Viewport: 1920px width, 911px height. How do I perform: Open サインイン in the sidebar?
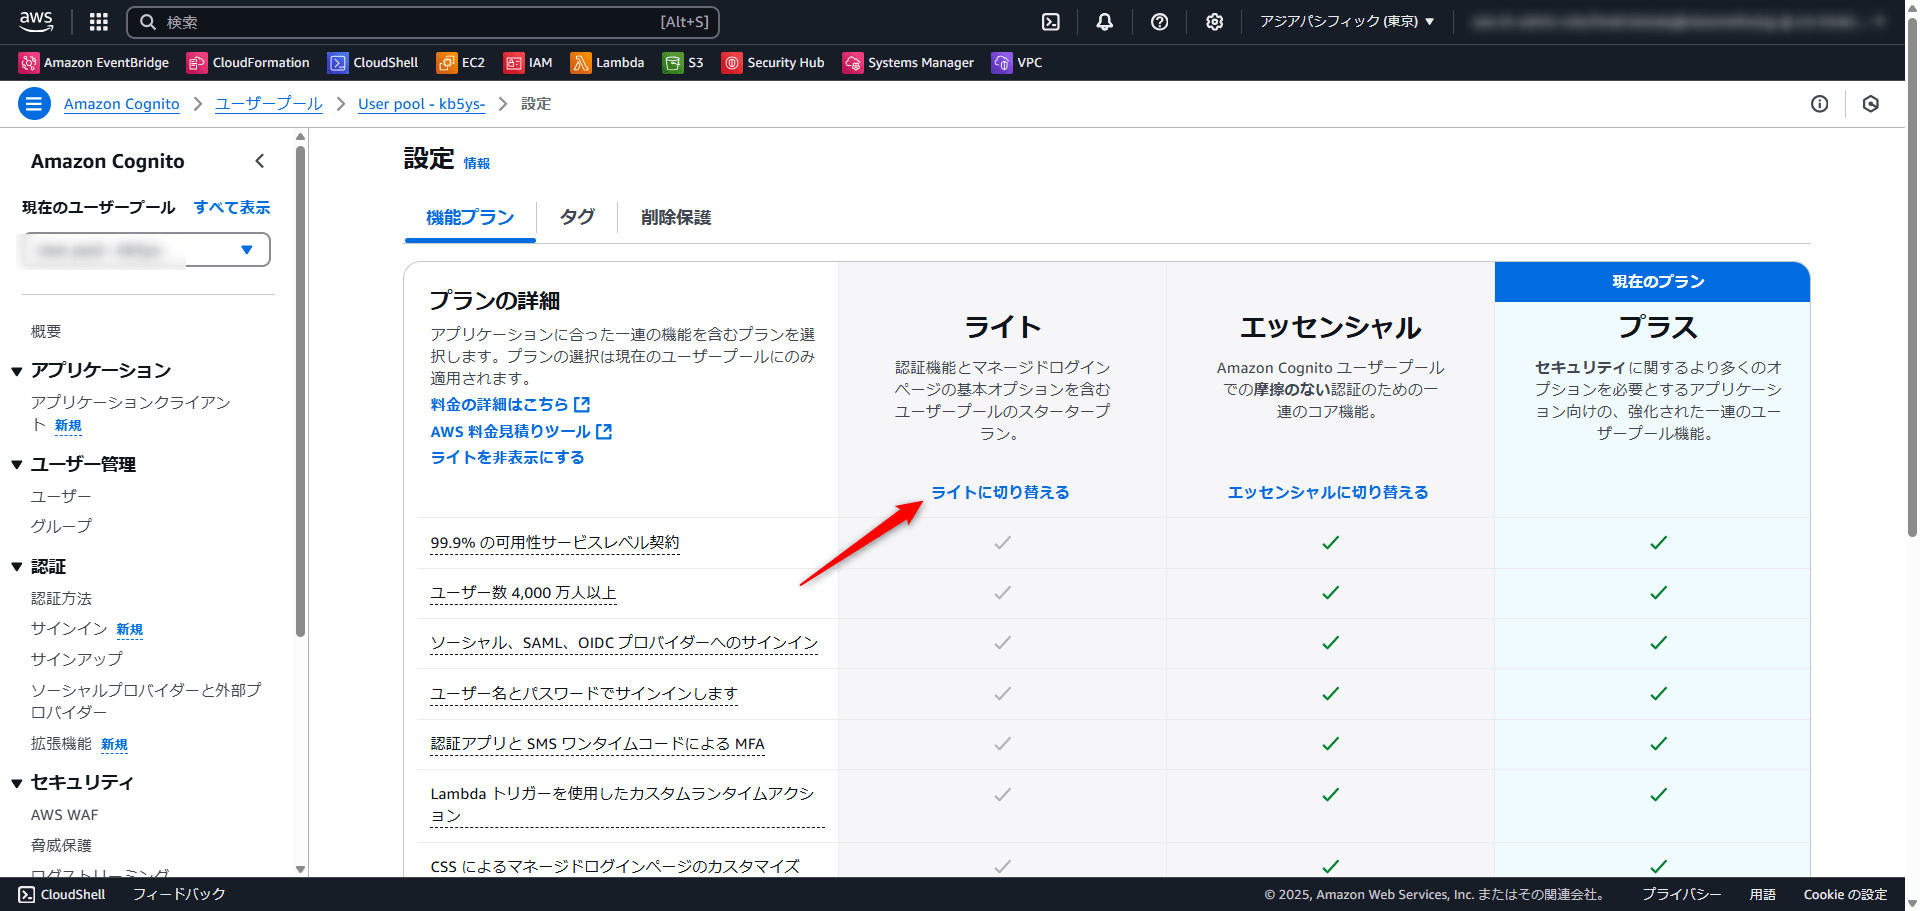coord(69,628)
